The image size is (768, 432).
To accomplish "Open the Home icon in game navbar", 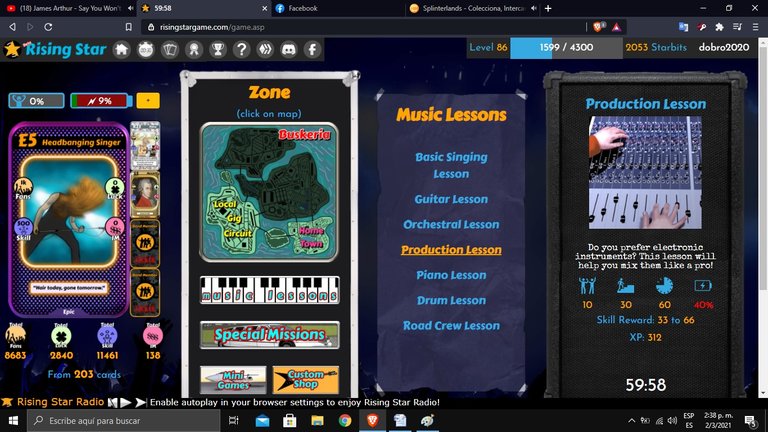I will coord(121,49).
